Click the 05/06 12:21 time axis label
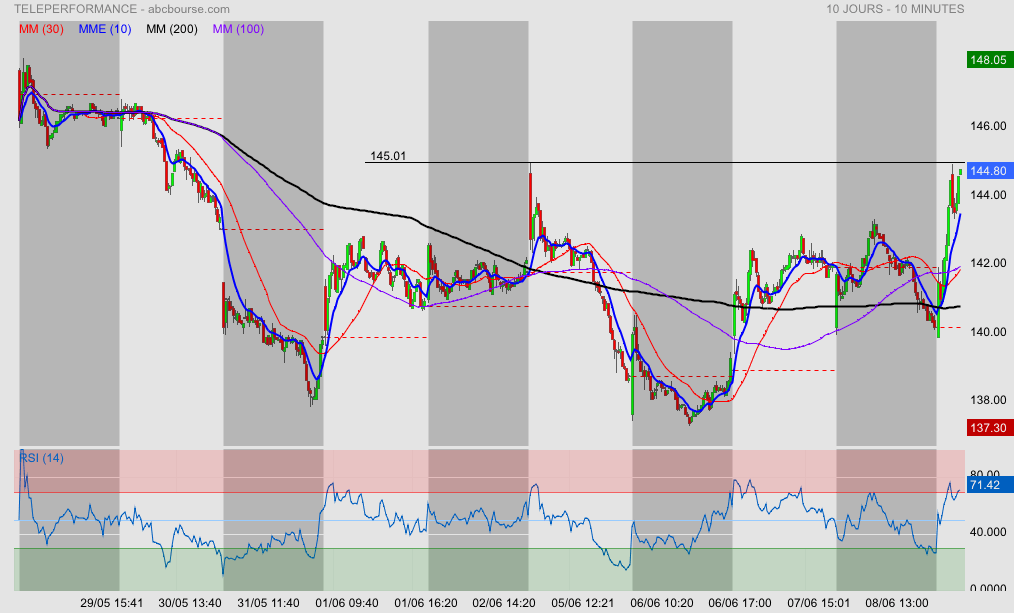The width and height of the screenshot is (1014, 613). tap(583, 603)
